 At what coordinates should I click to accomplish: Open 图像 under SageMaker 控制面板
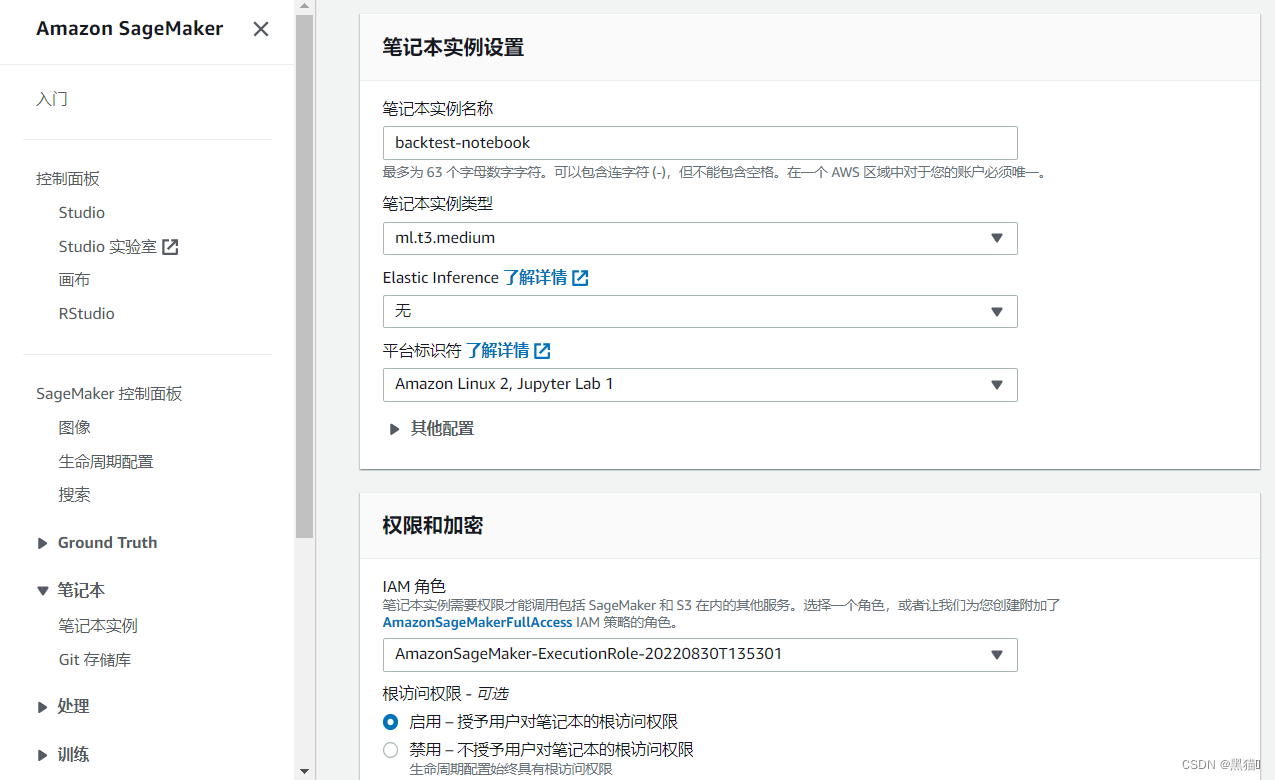75,427
